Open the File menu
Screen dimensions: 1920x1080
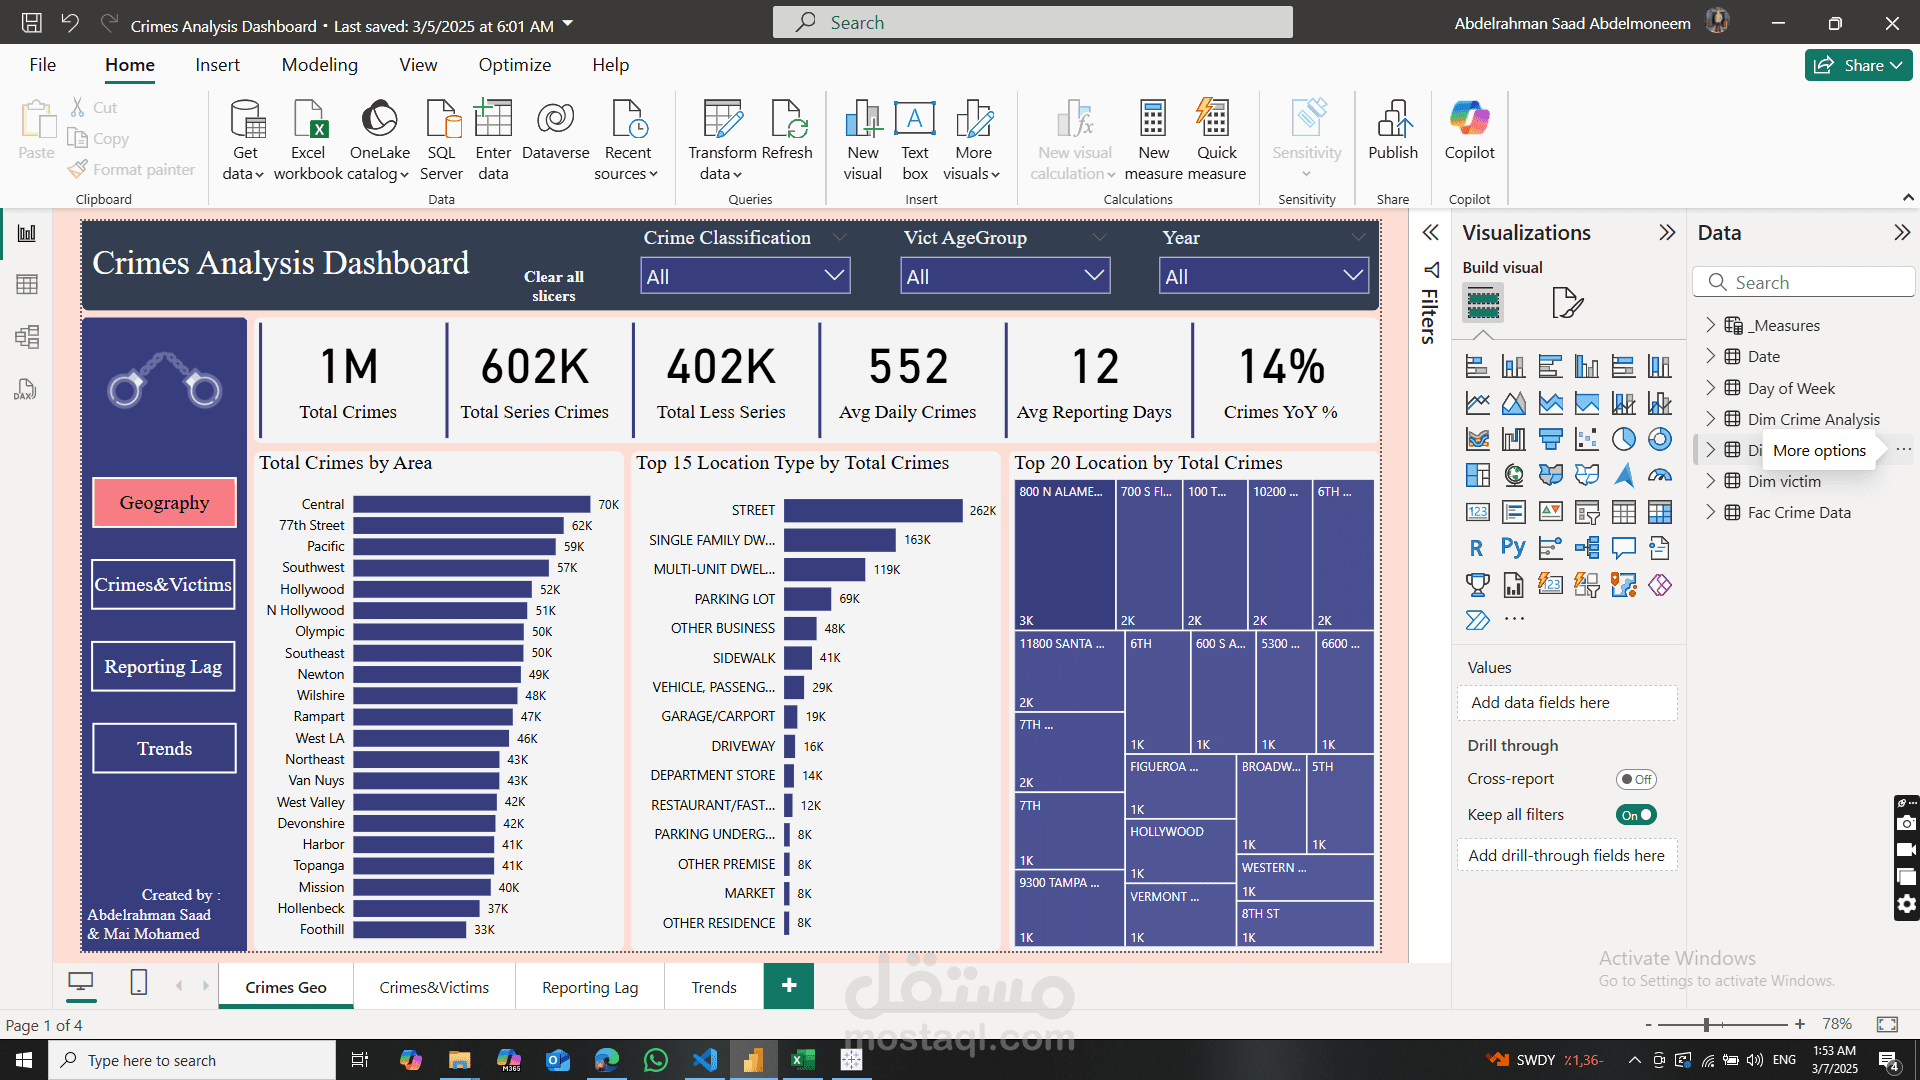[43, 65]
